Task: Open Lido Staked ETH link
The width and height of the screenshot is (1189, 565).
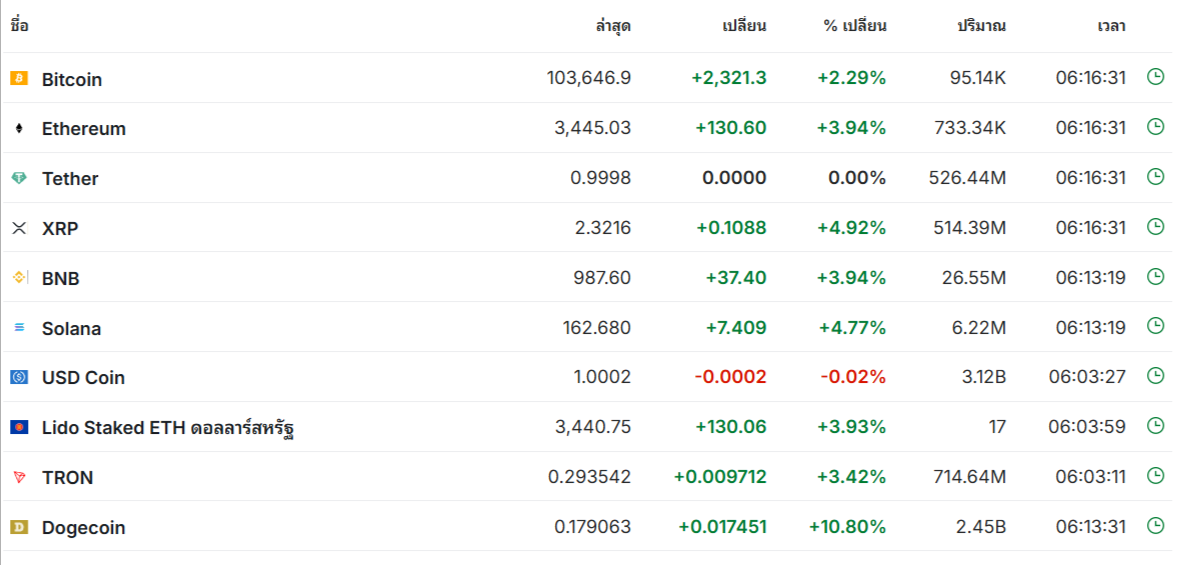Action: tap(167, 428)
